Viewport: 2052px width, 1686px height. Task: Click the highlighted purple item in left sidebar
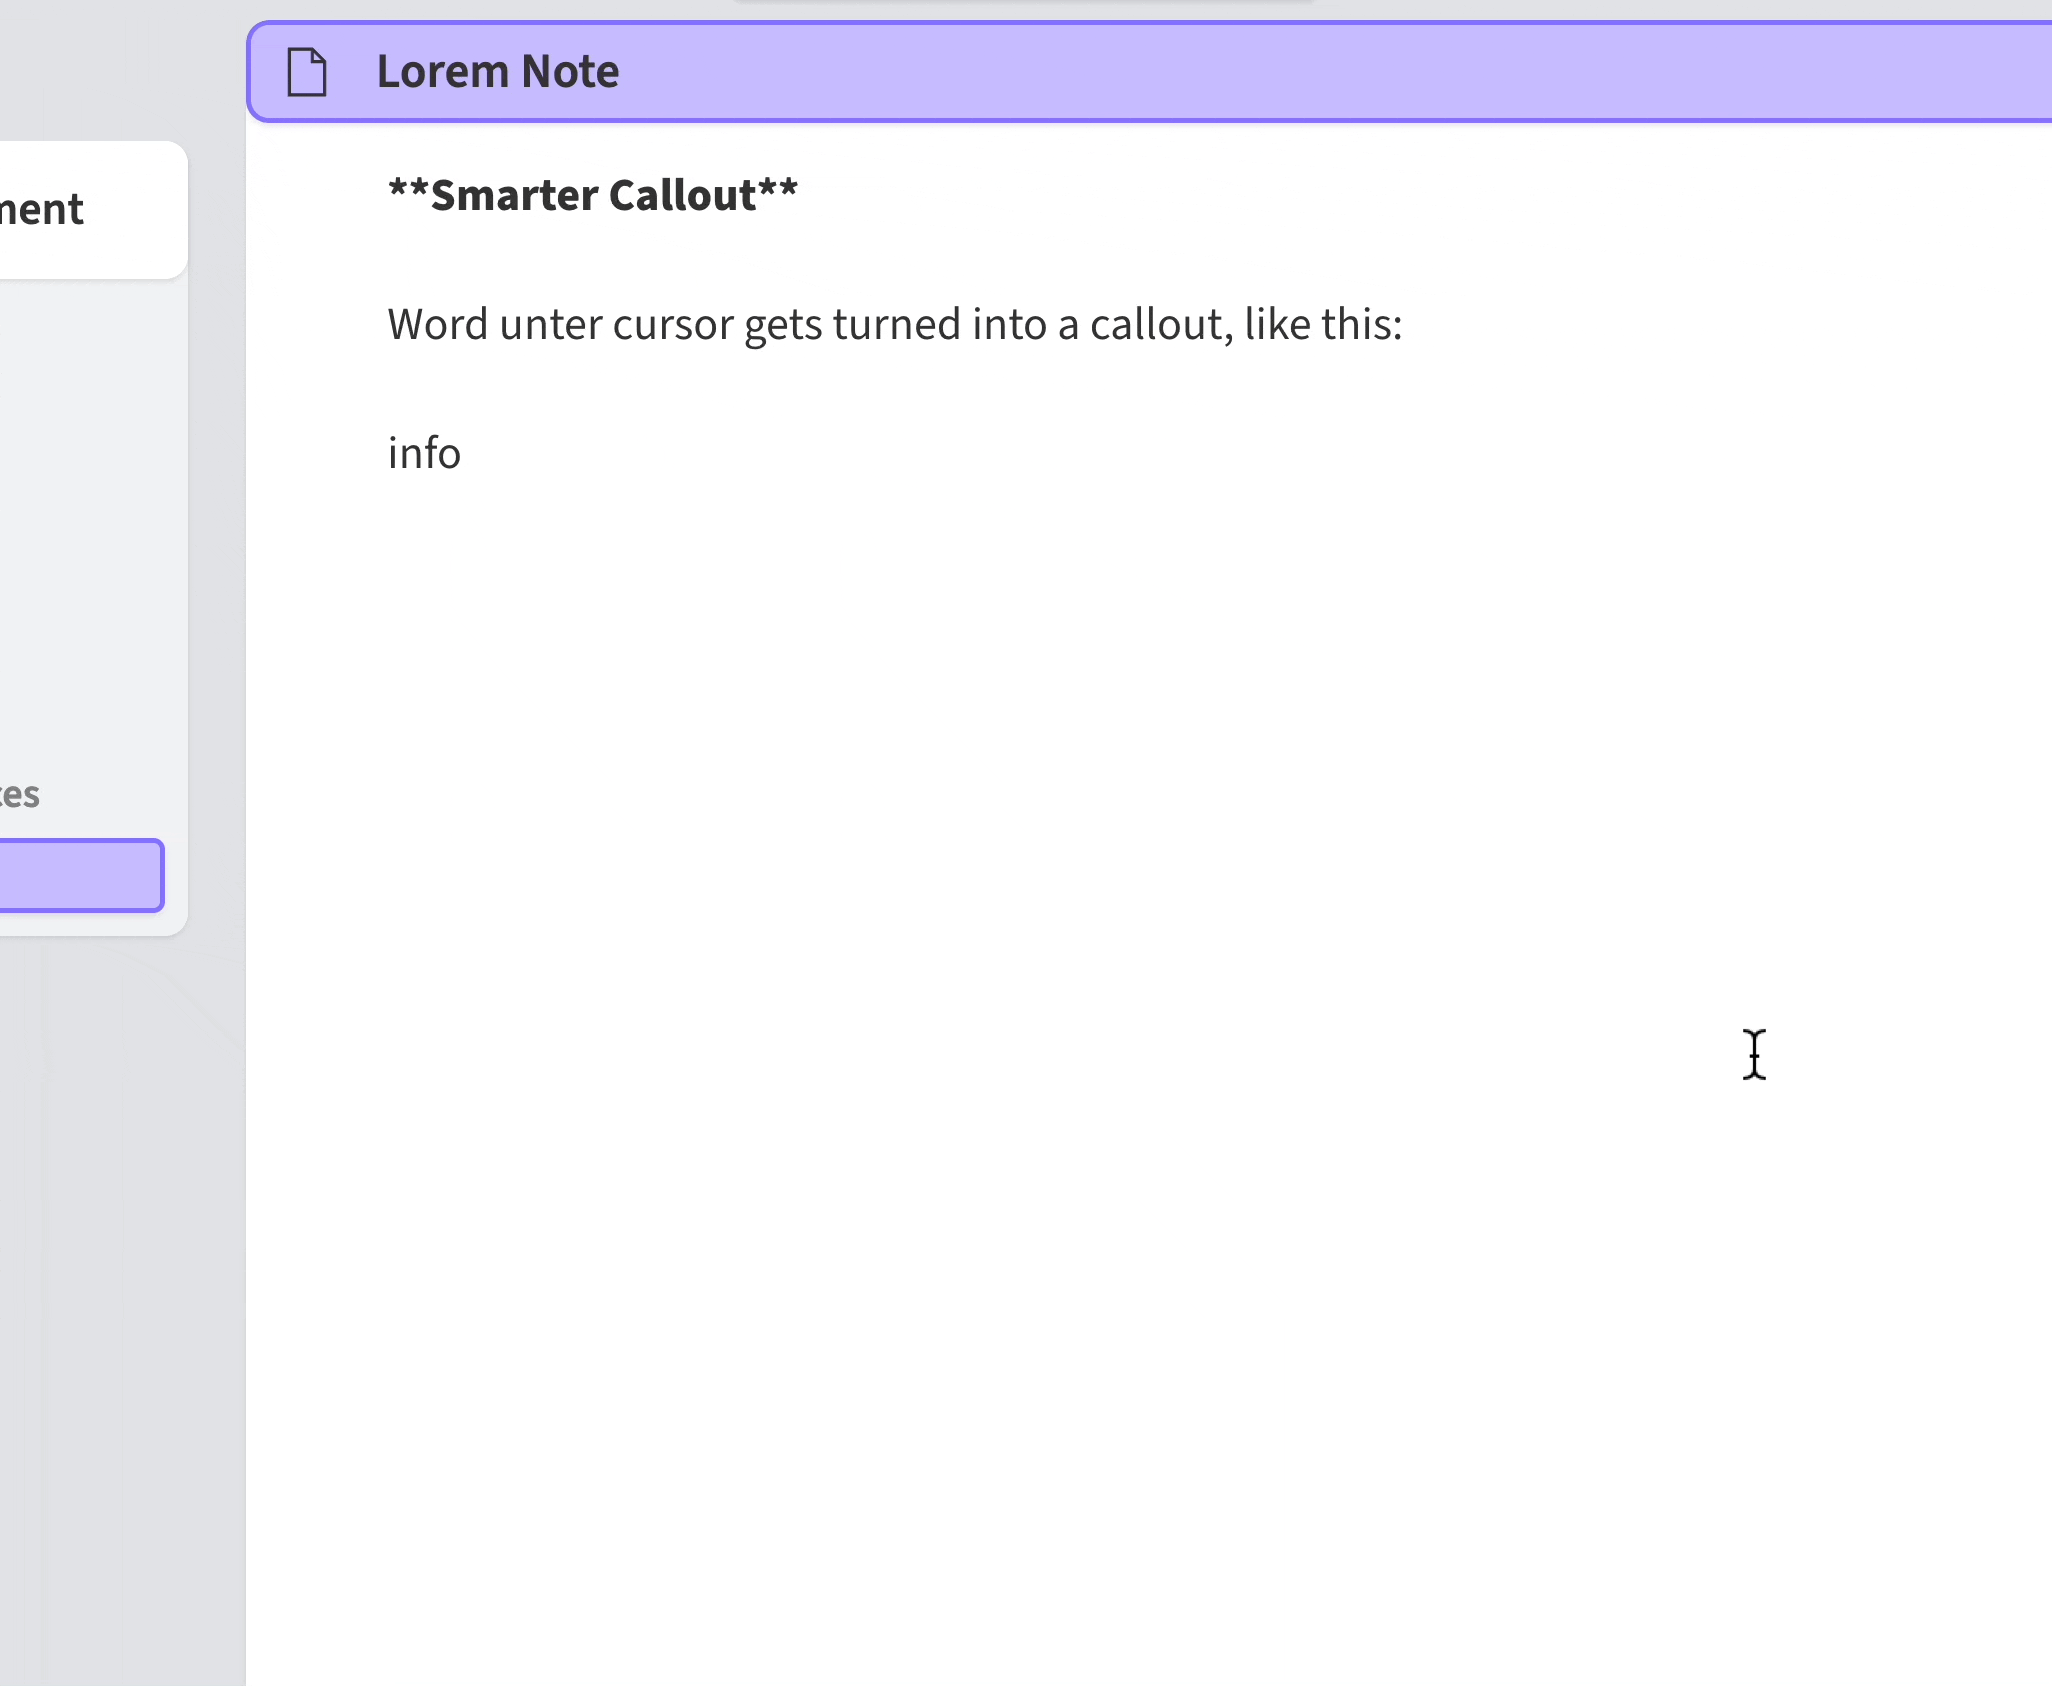coord(80,875)
